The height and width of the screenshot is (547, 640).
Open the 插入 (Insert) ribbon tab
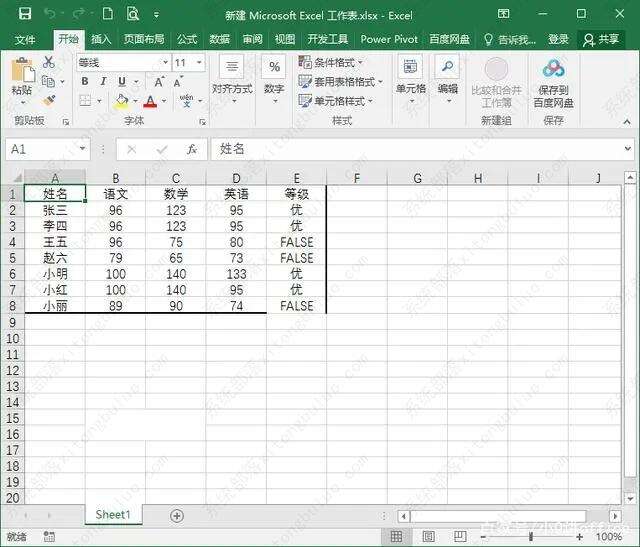(101, 39)
